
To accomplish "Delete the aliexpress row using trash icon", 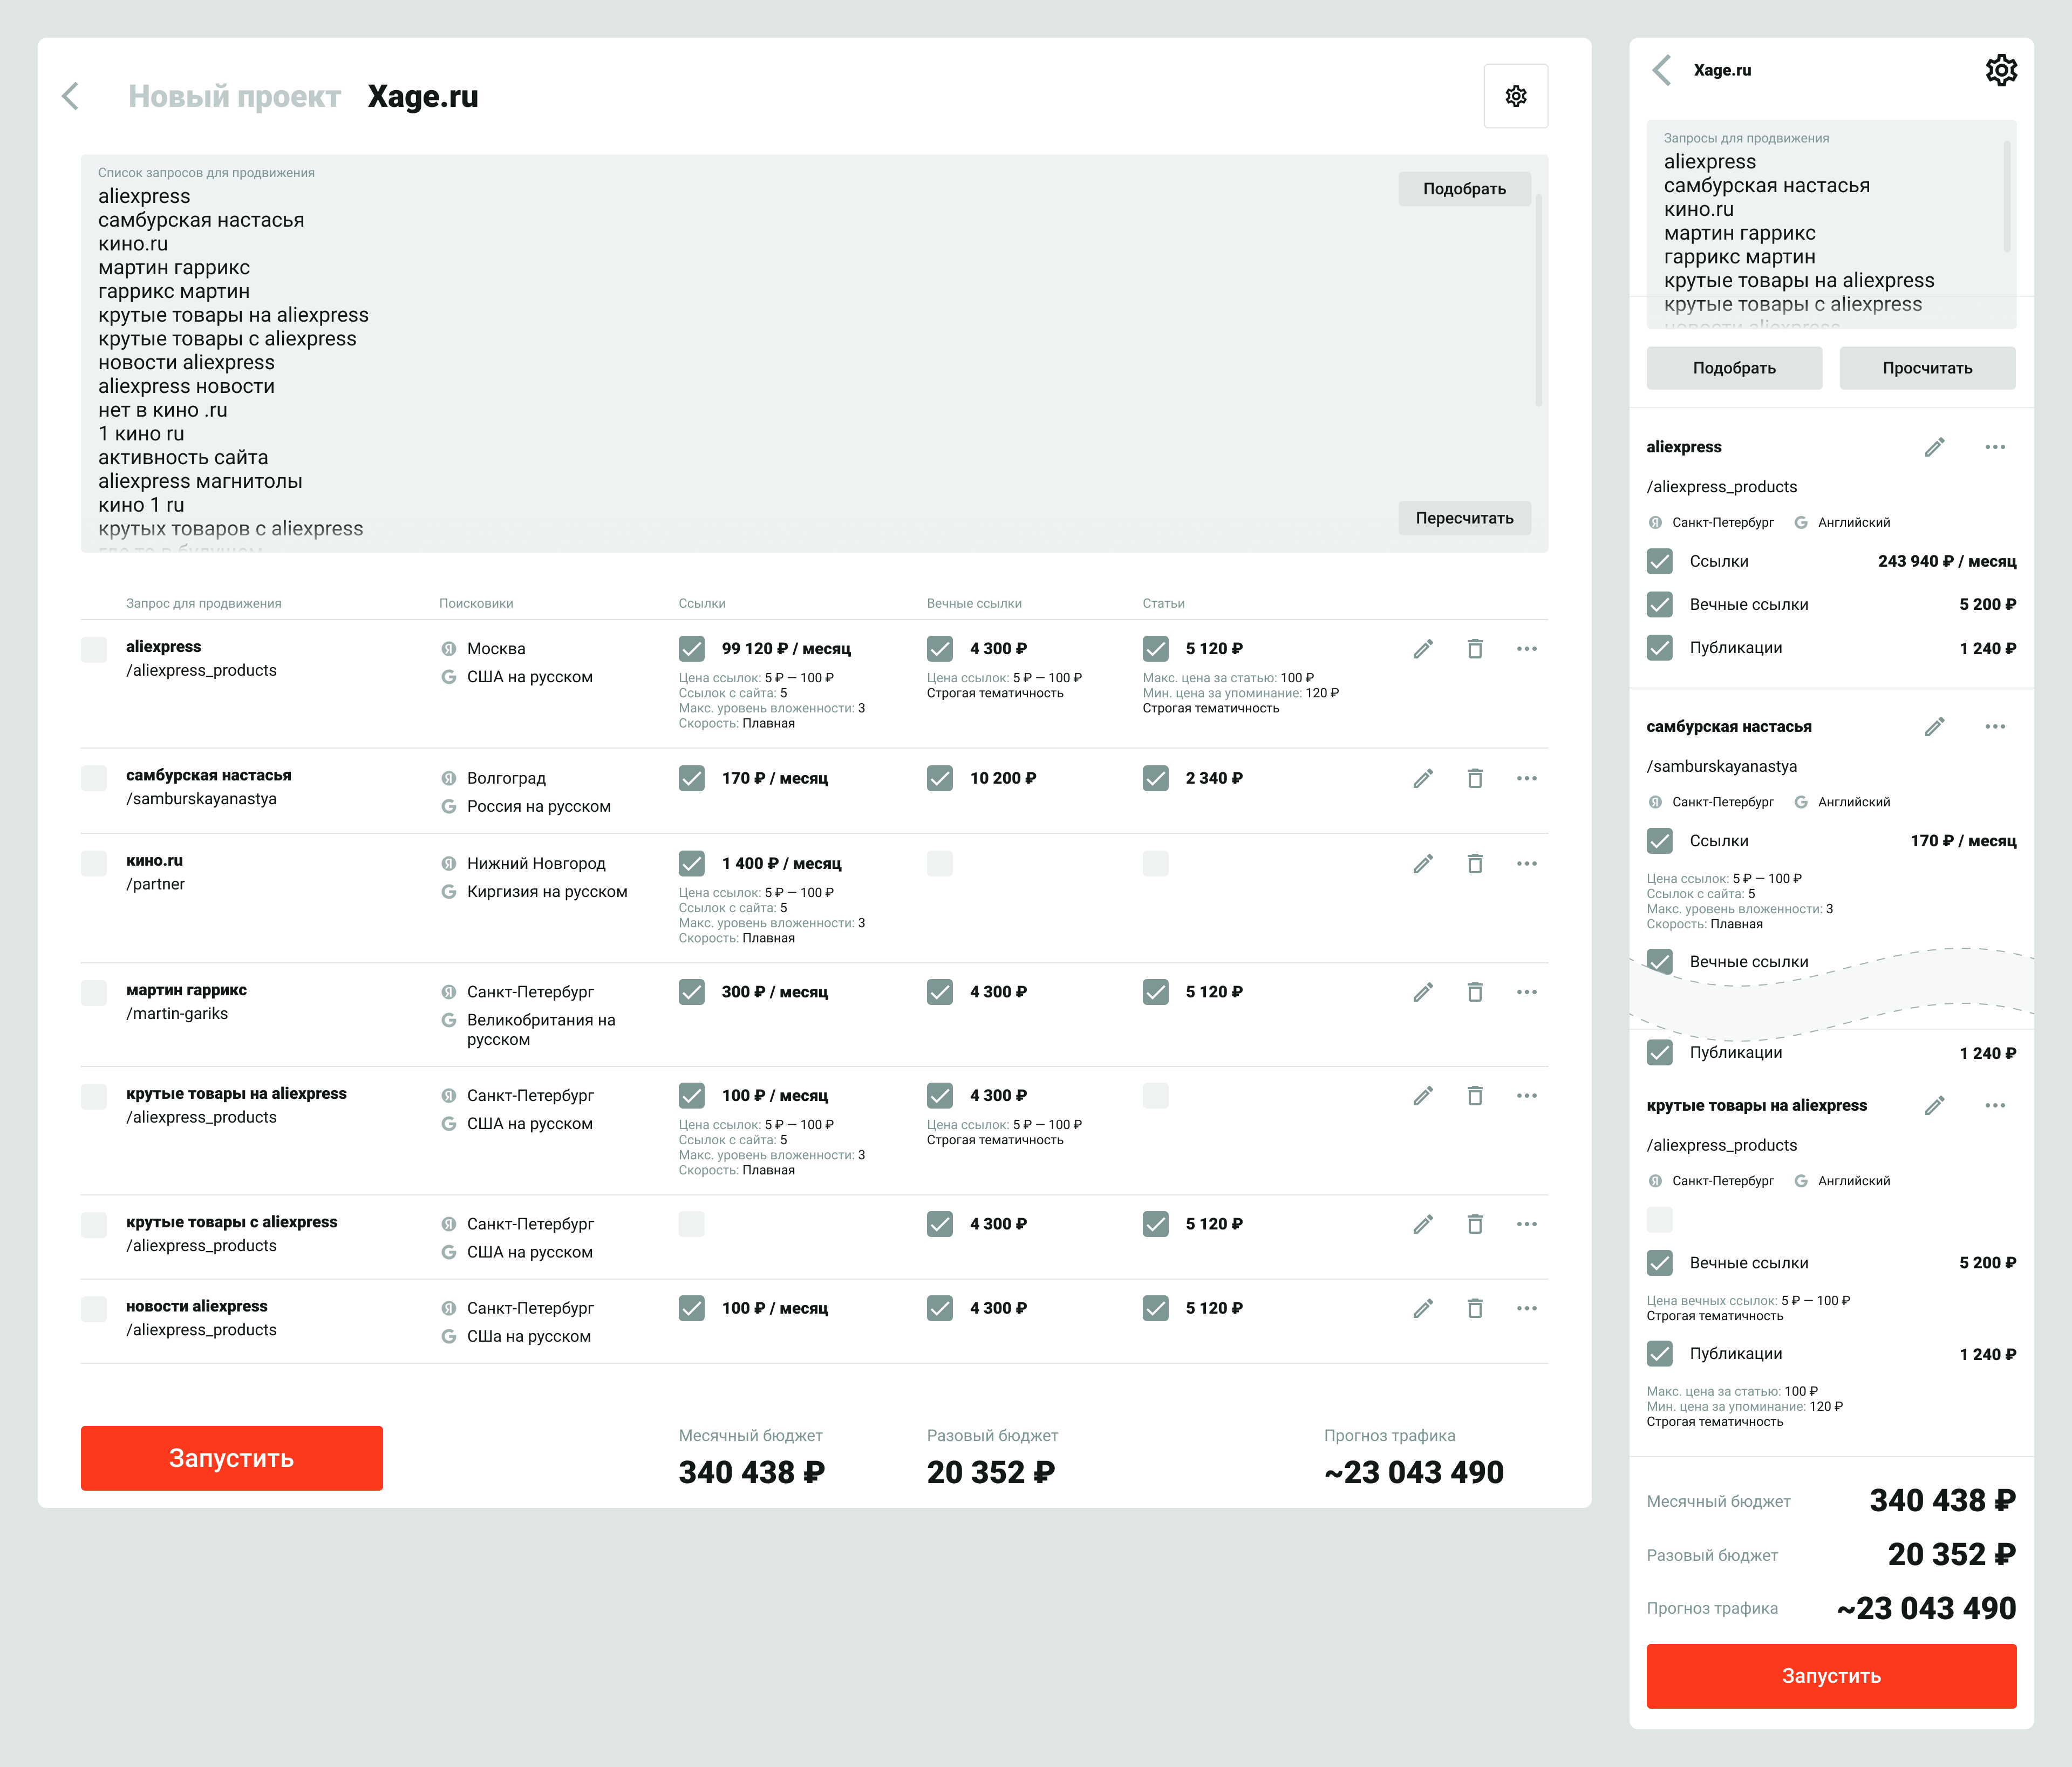I will point(1474,649).
